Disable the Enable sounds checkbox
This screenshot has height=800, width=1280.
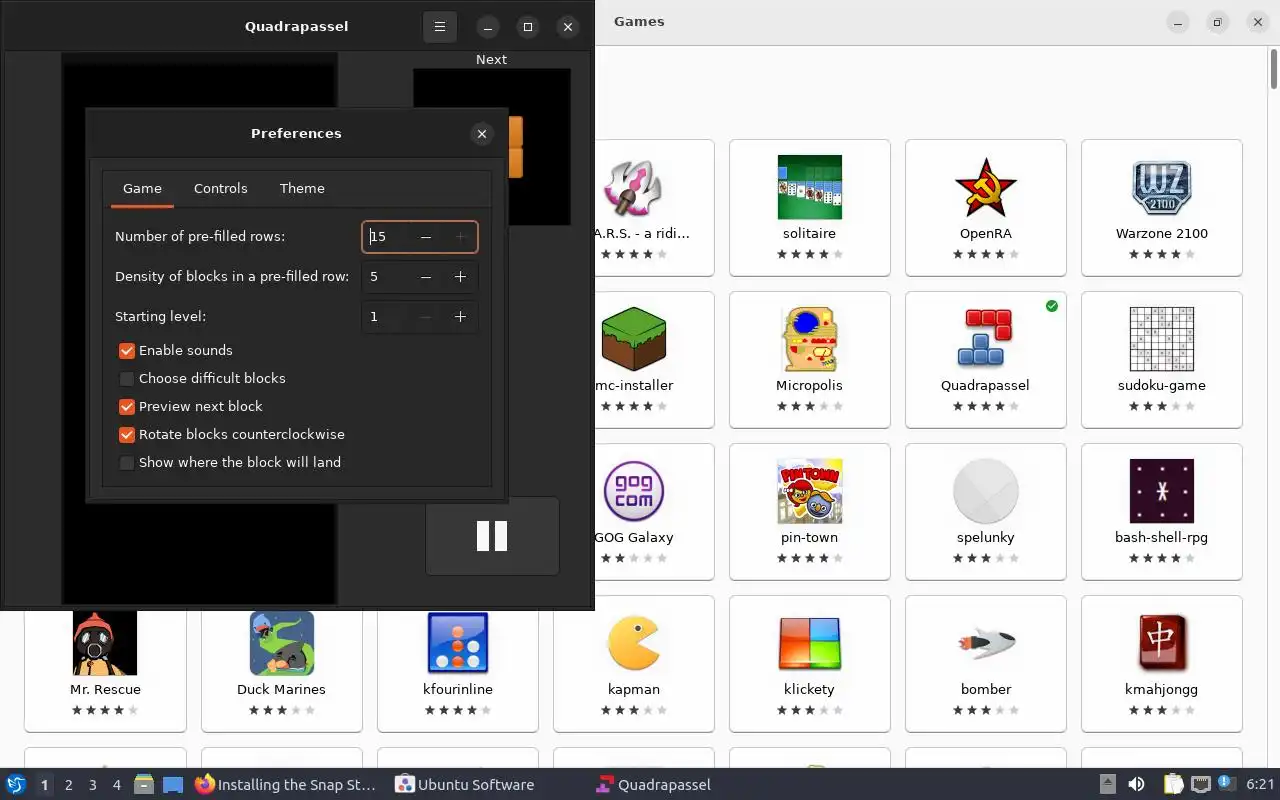coord(127,351)
